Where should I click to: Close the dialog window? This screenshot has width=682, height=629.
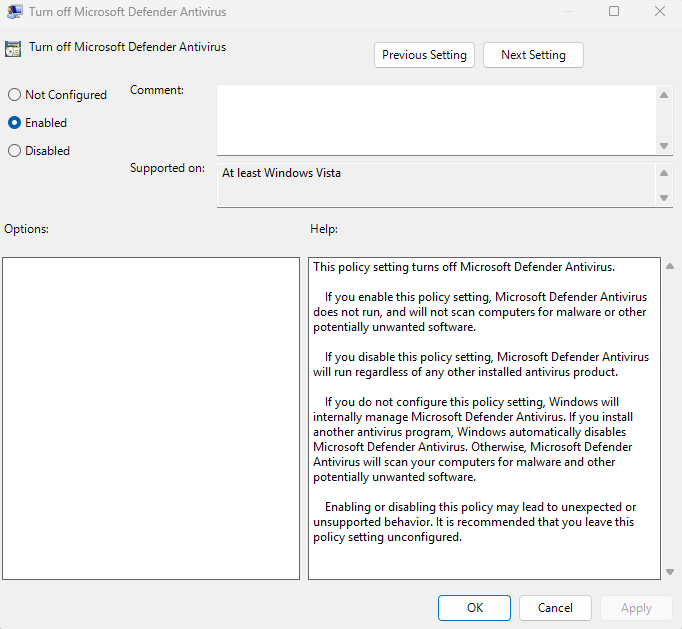660,11
